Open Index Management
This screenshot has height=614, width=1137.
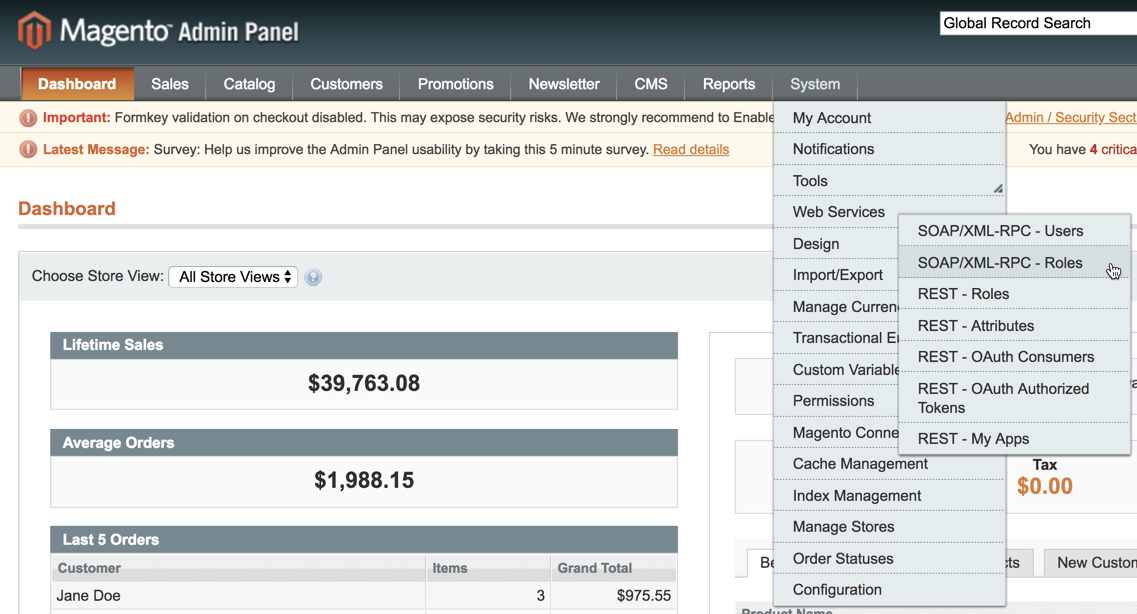pos(889,496)
